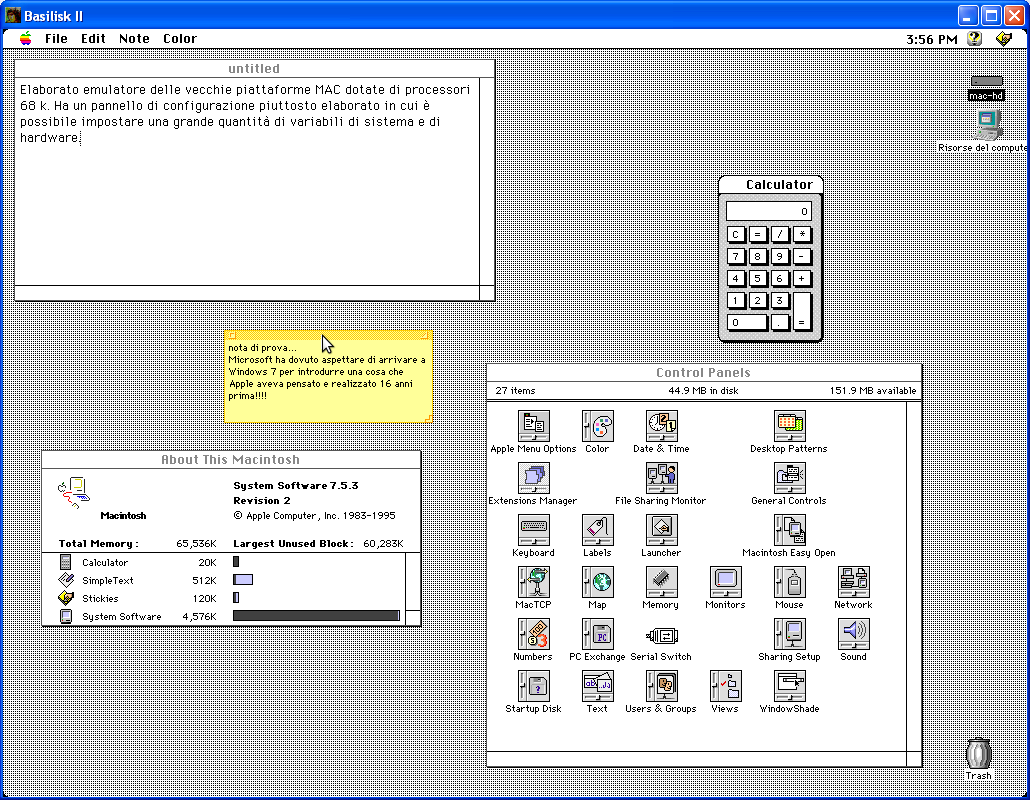Image resolution: width=1030 pixels, height=800 pixels.
Task: Select the Sharing Setup icon
Action: [x=789, y=633]
